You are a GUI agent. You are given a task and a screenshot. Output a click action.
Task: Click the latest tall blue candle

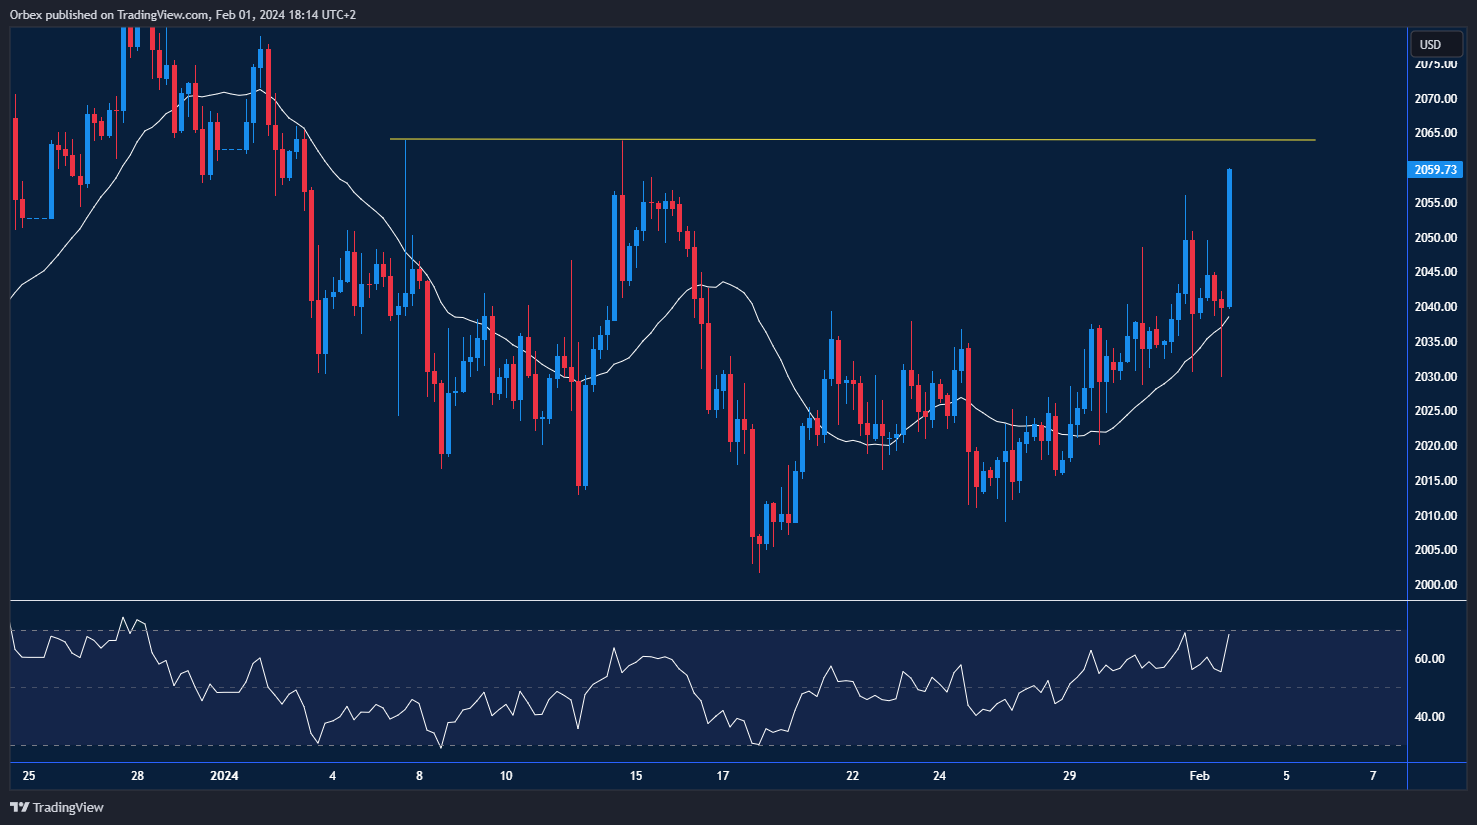1229,238
